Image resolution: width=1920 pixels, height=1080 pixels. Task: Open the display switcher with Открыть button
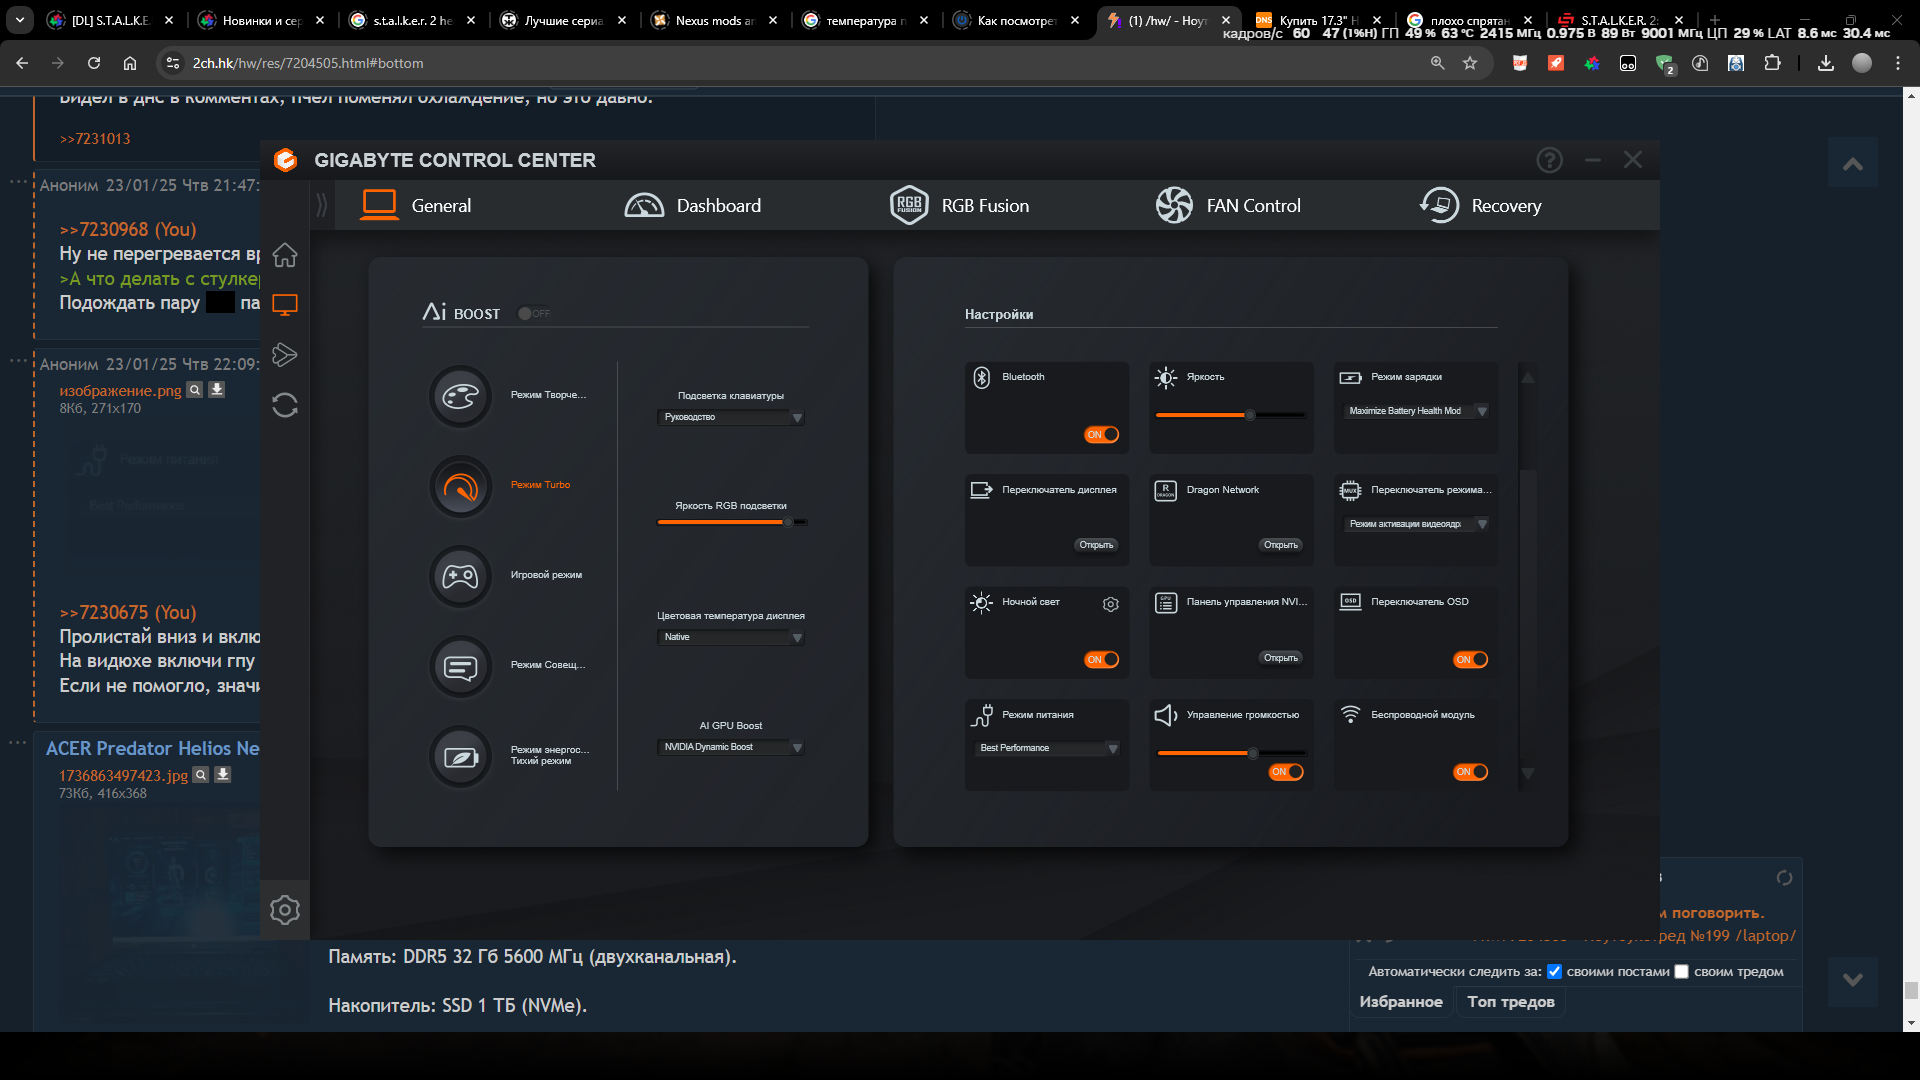pyautogui.click(x=1097, y=545)
